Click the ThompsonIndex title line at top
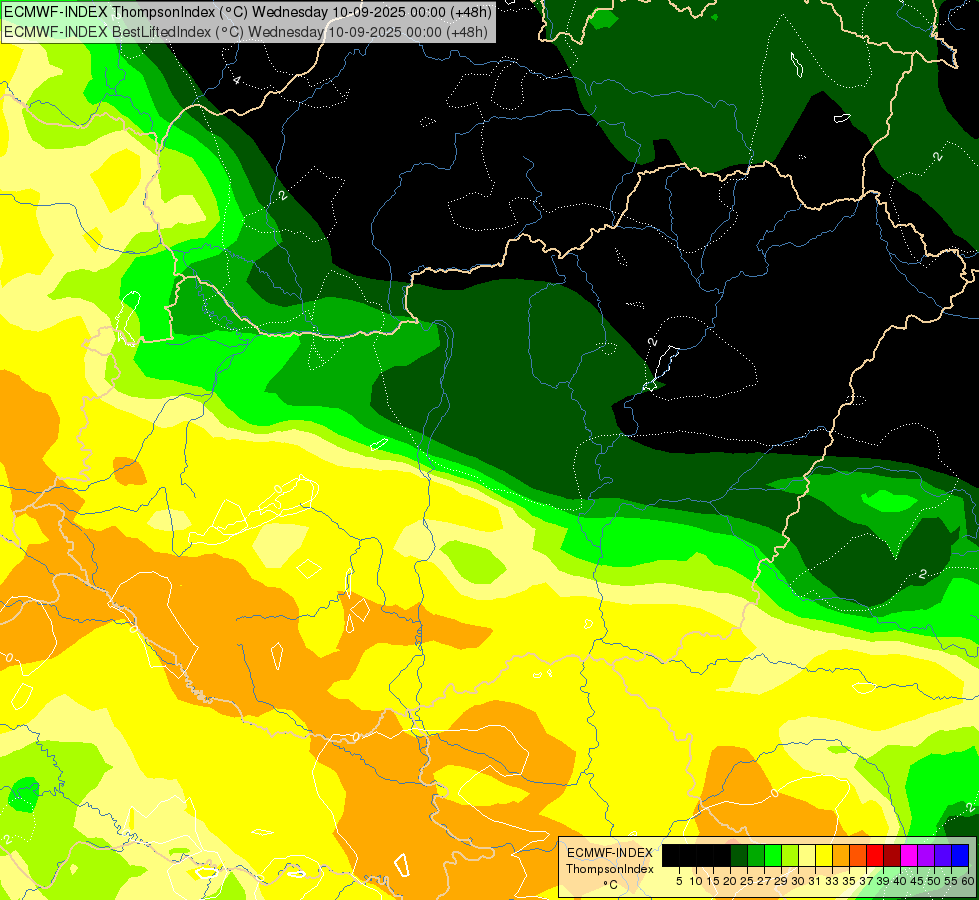This screenshot has width=979, height=900. tap(248, 12)
